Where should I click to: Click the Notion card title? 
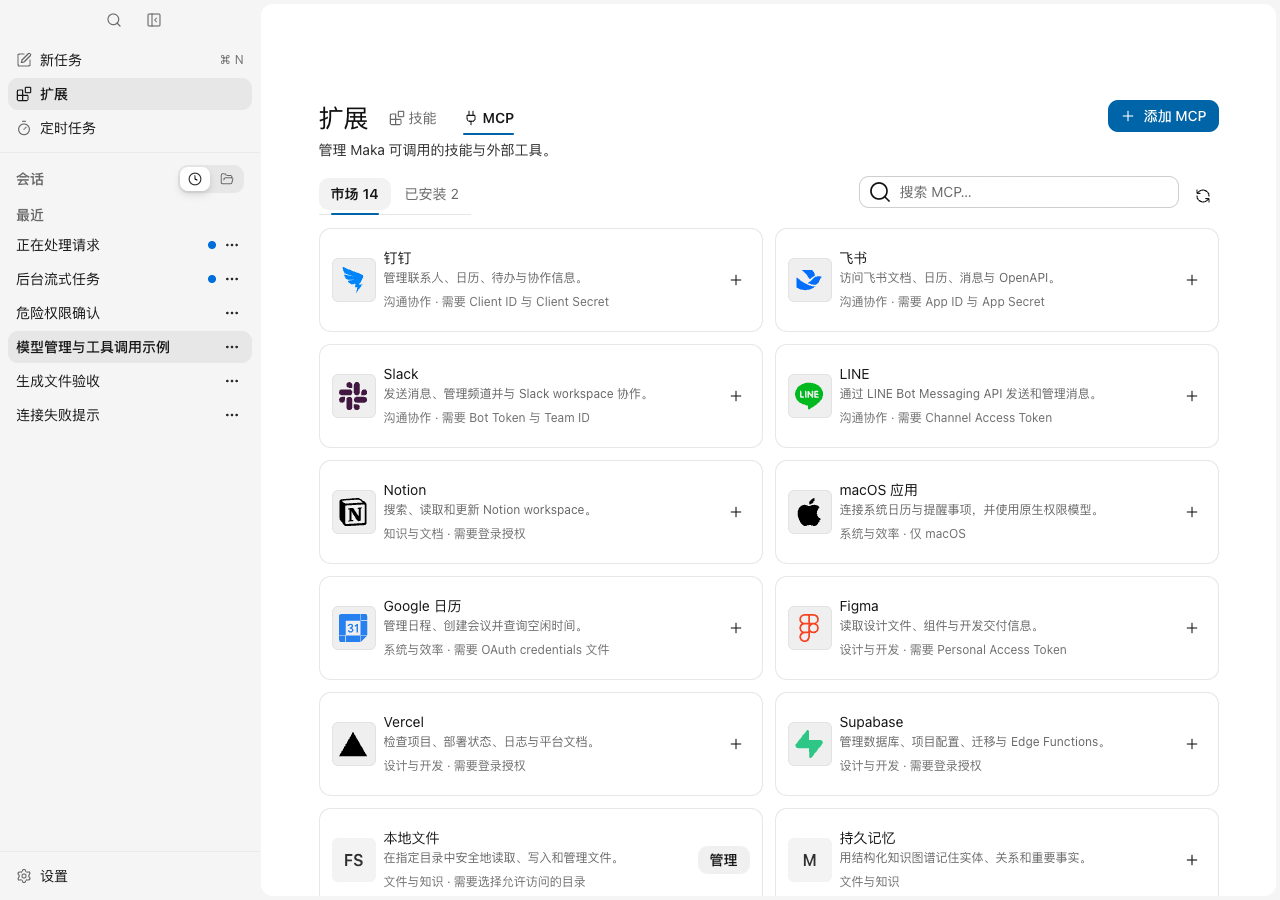tap(405, 490)
